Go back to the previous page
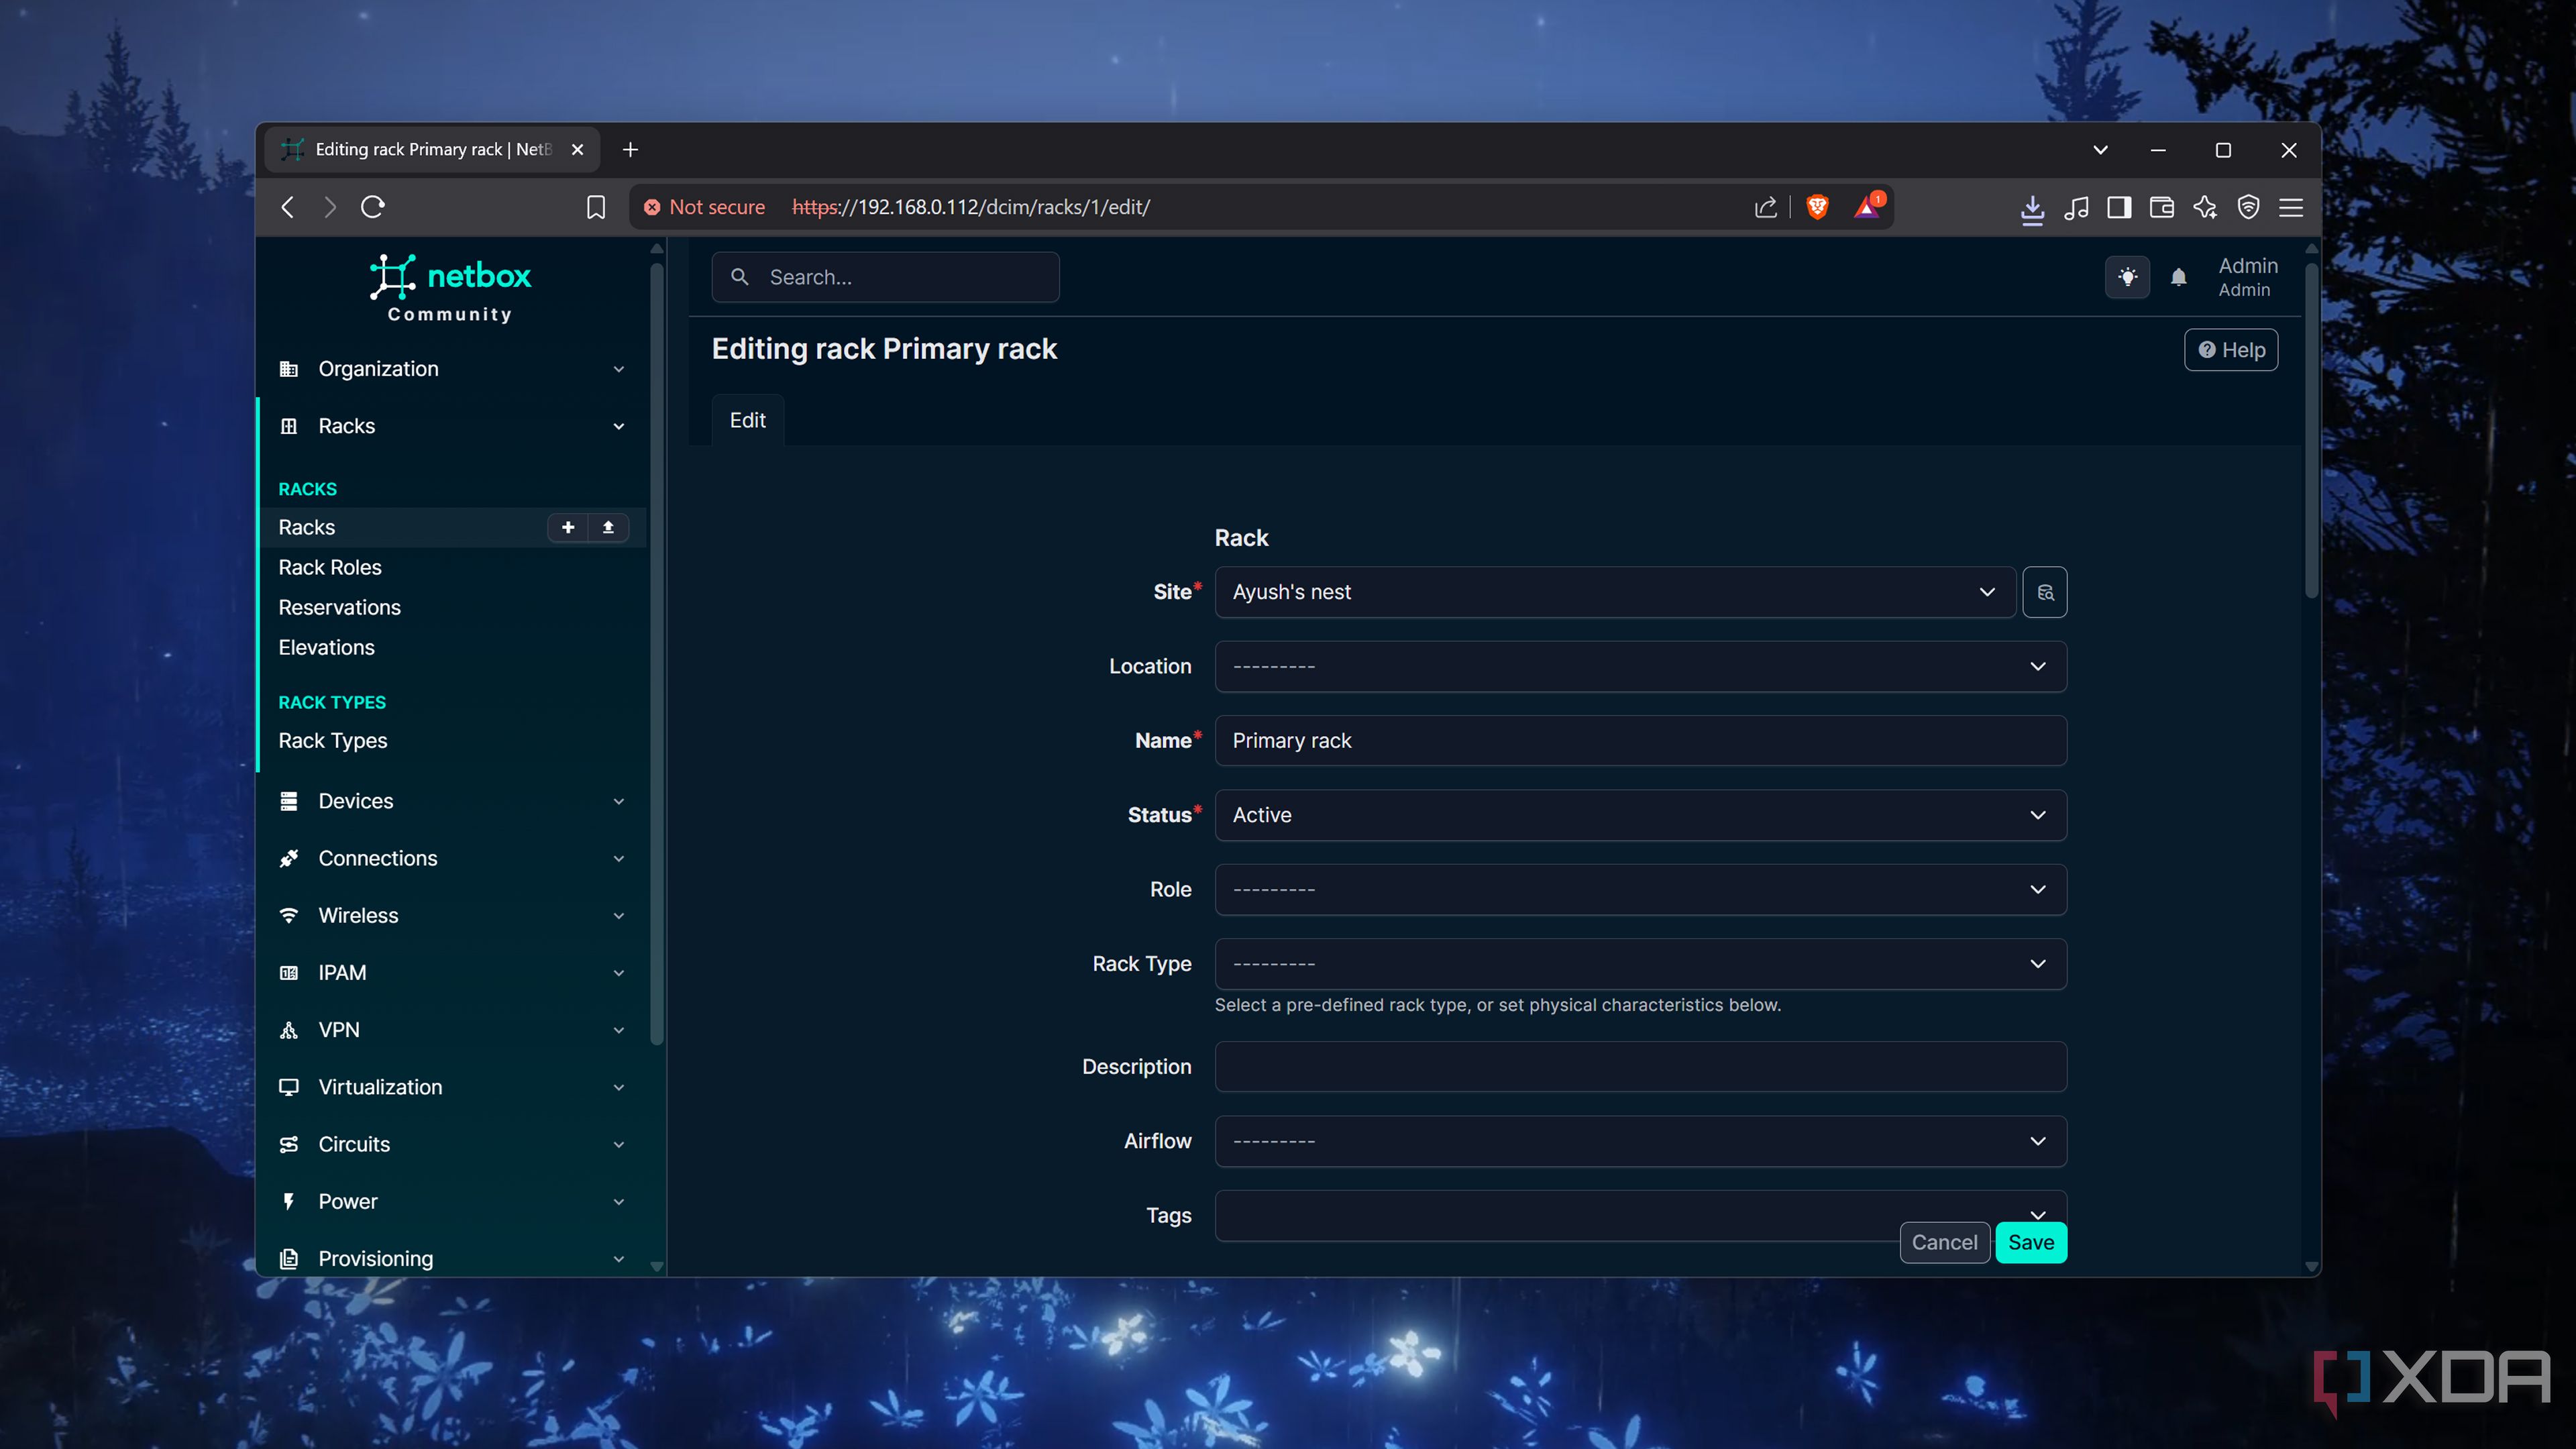 coord(288,207)
